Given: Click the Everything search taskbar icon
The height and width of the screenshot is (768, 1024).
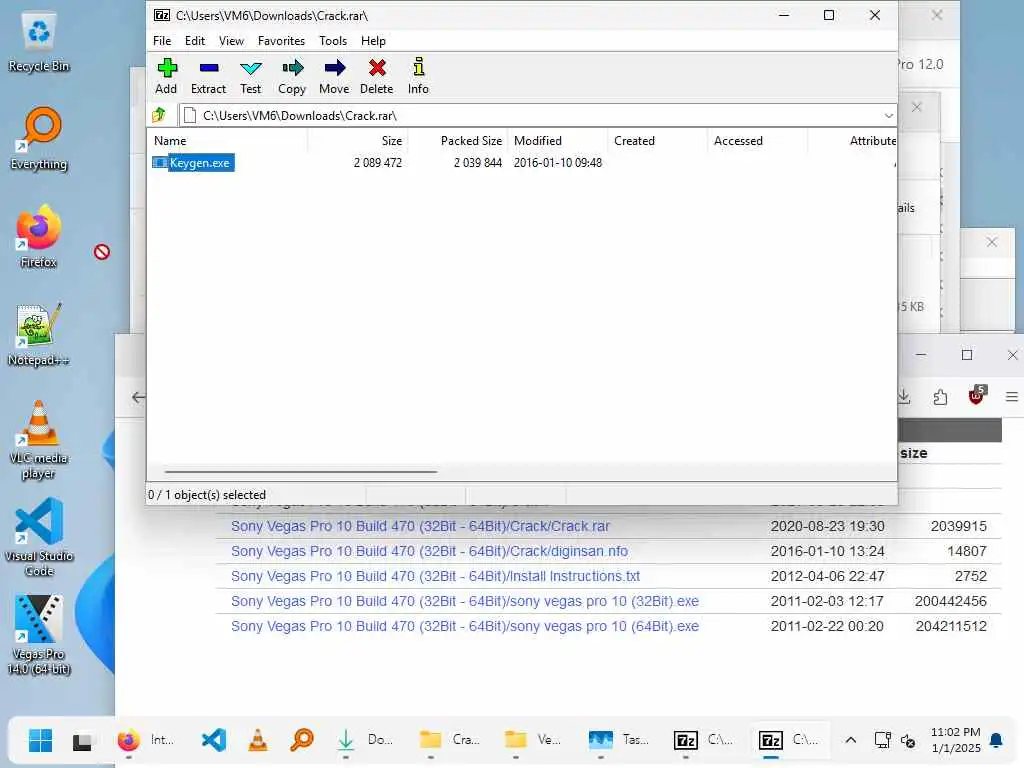Looking at the screenshot, I should [302, 740].
